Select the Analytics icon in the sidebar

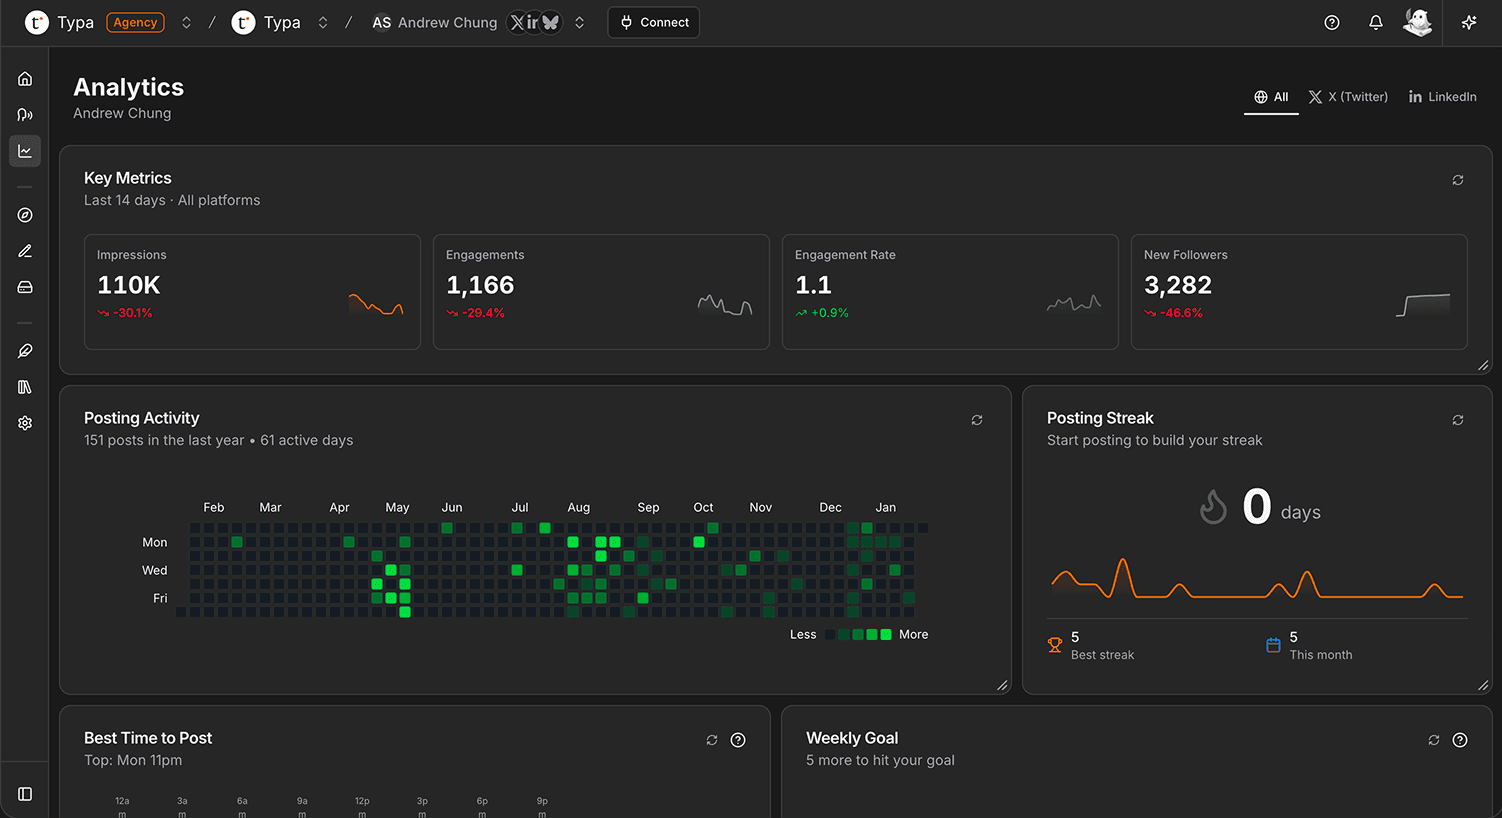tap(24, 150)
